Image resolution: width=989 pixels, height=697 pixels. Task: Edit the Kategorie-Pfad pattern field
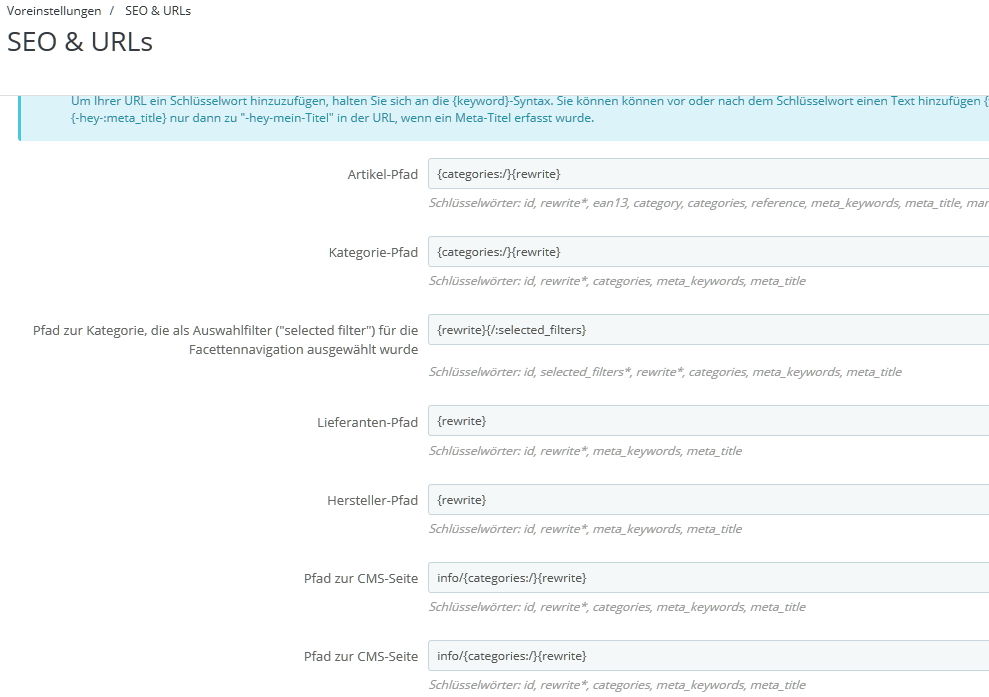tap(600, 251)
